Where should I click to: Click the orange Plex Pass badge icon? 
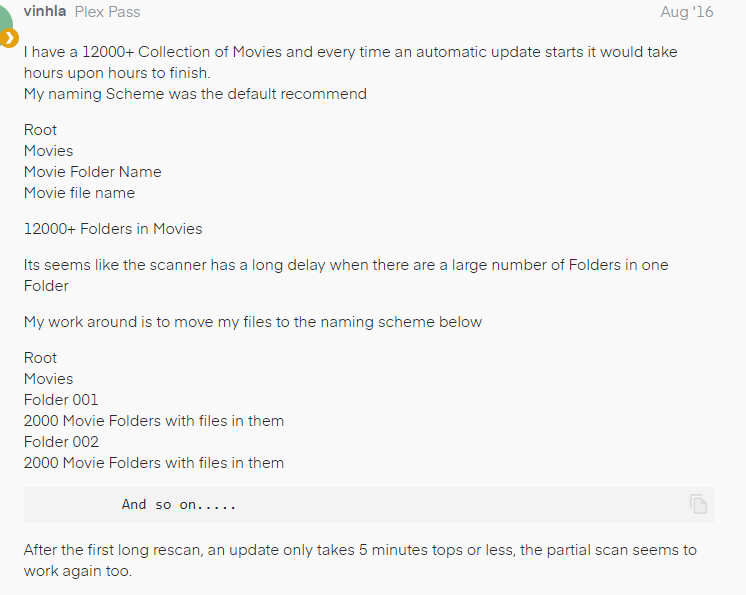(9, 39)
